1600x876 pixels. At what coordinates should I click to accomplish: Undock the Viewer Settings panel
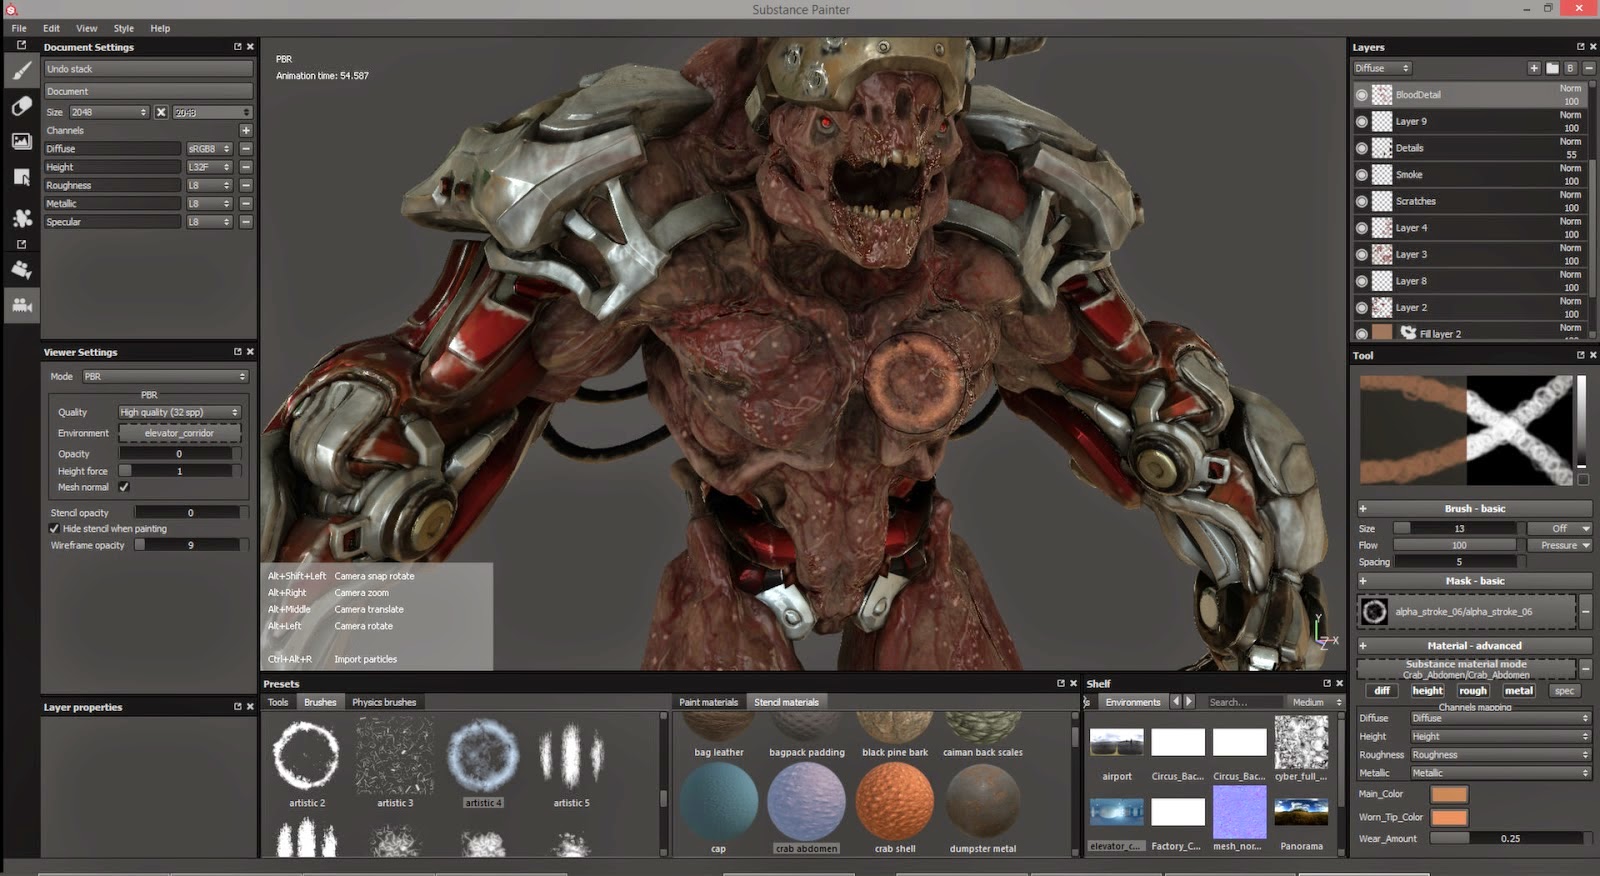point(237,352)
